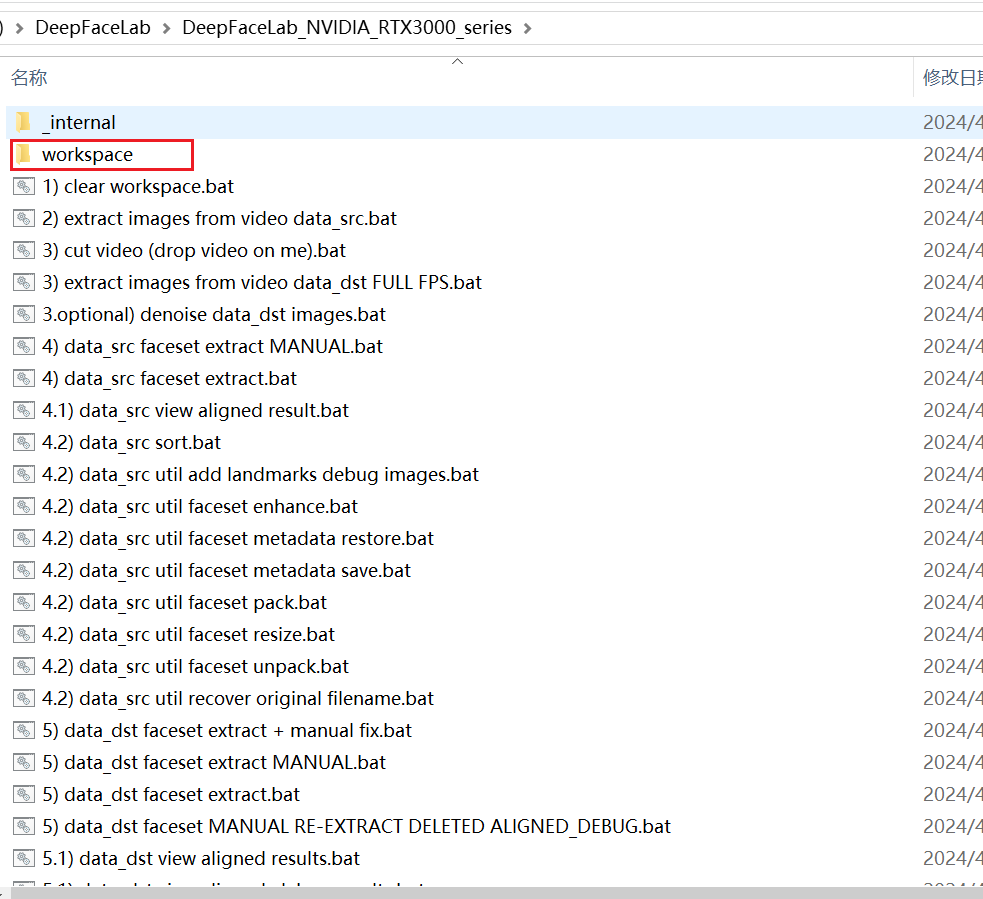The image size is (983, 899).
Task: Click icon of '5) data_dst faceset extract.bat'
Action: 24,794
